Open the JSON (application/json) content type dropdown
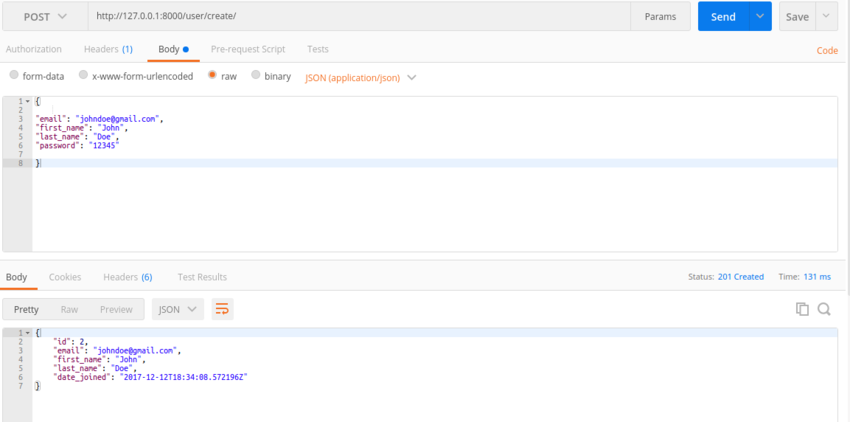Image resolution: width=850 pixels, height=422 pixels. pos(360,78)
